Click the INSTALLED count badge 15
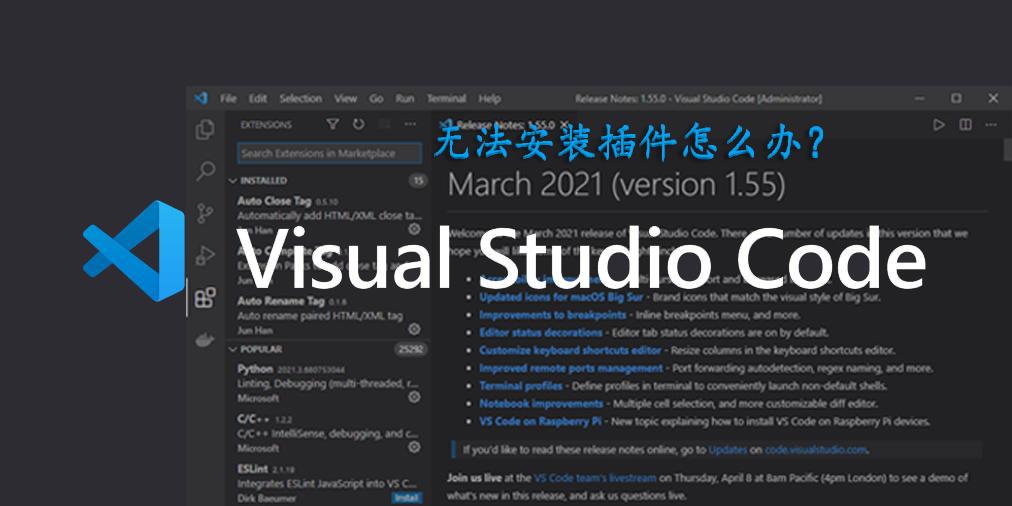The height and width of the screenshot is (506, 1012). pyautogui.click(x=418, y=181)
